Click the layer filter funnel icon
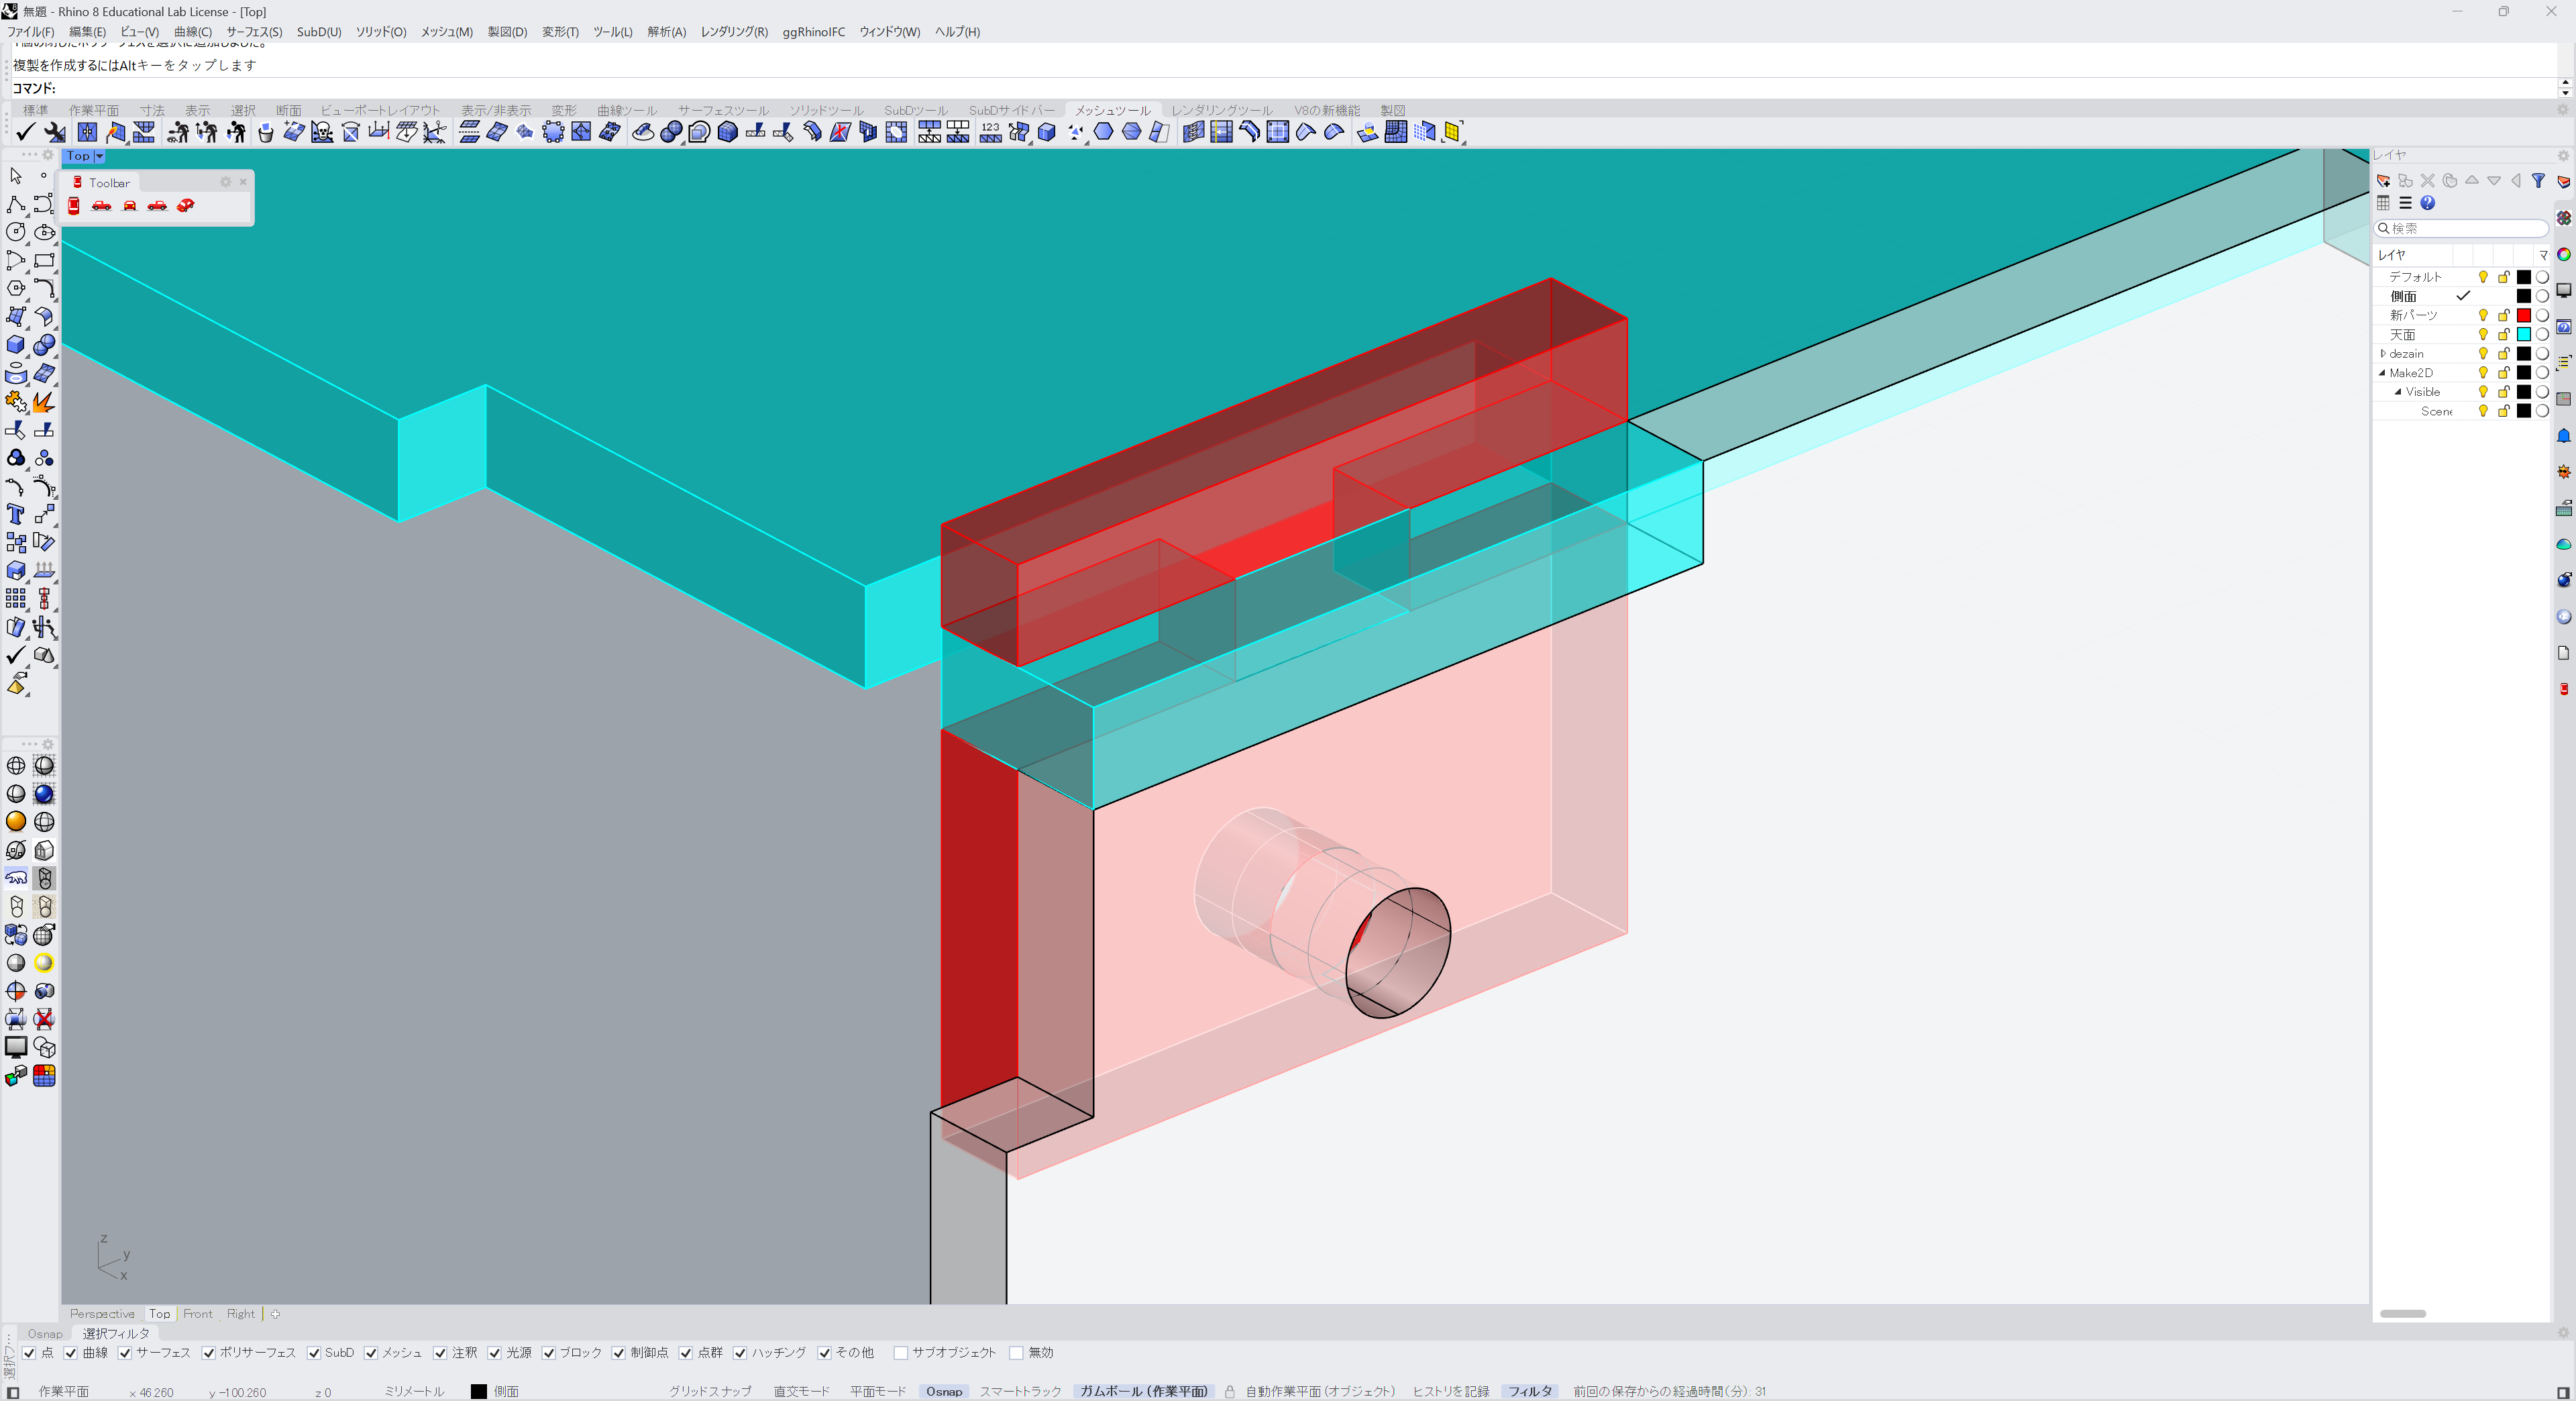The height and width of the screenshot is (1401, 2576). (x=2538, y=181)
